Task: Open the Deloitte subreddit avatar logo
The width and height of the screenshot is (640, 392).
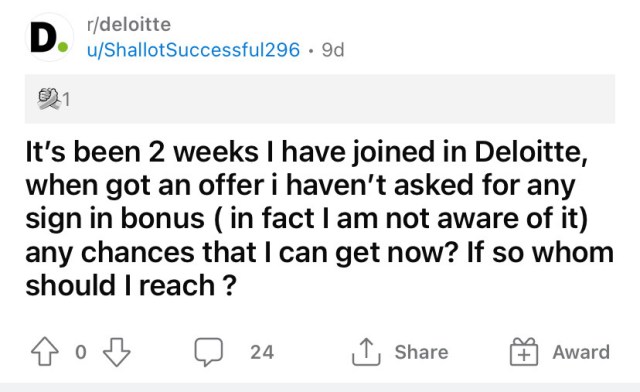Action: point(49,37)
